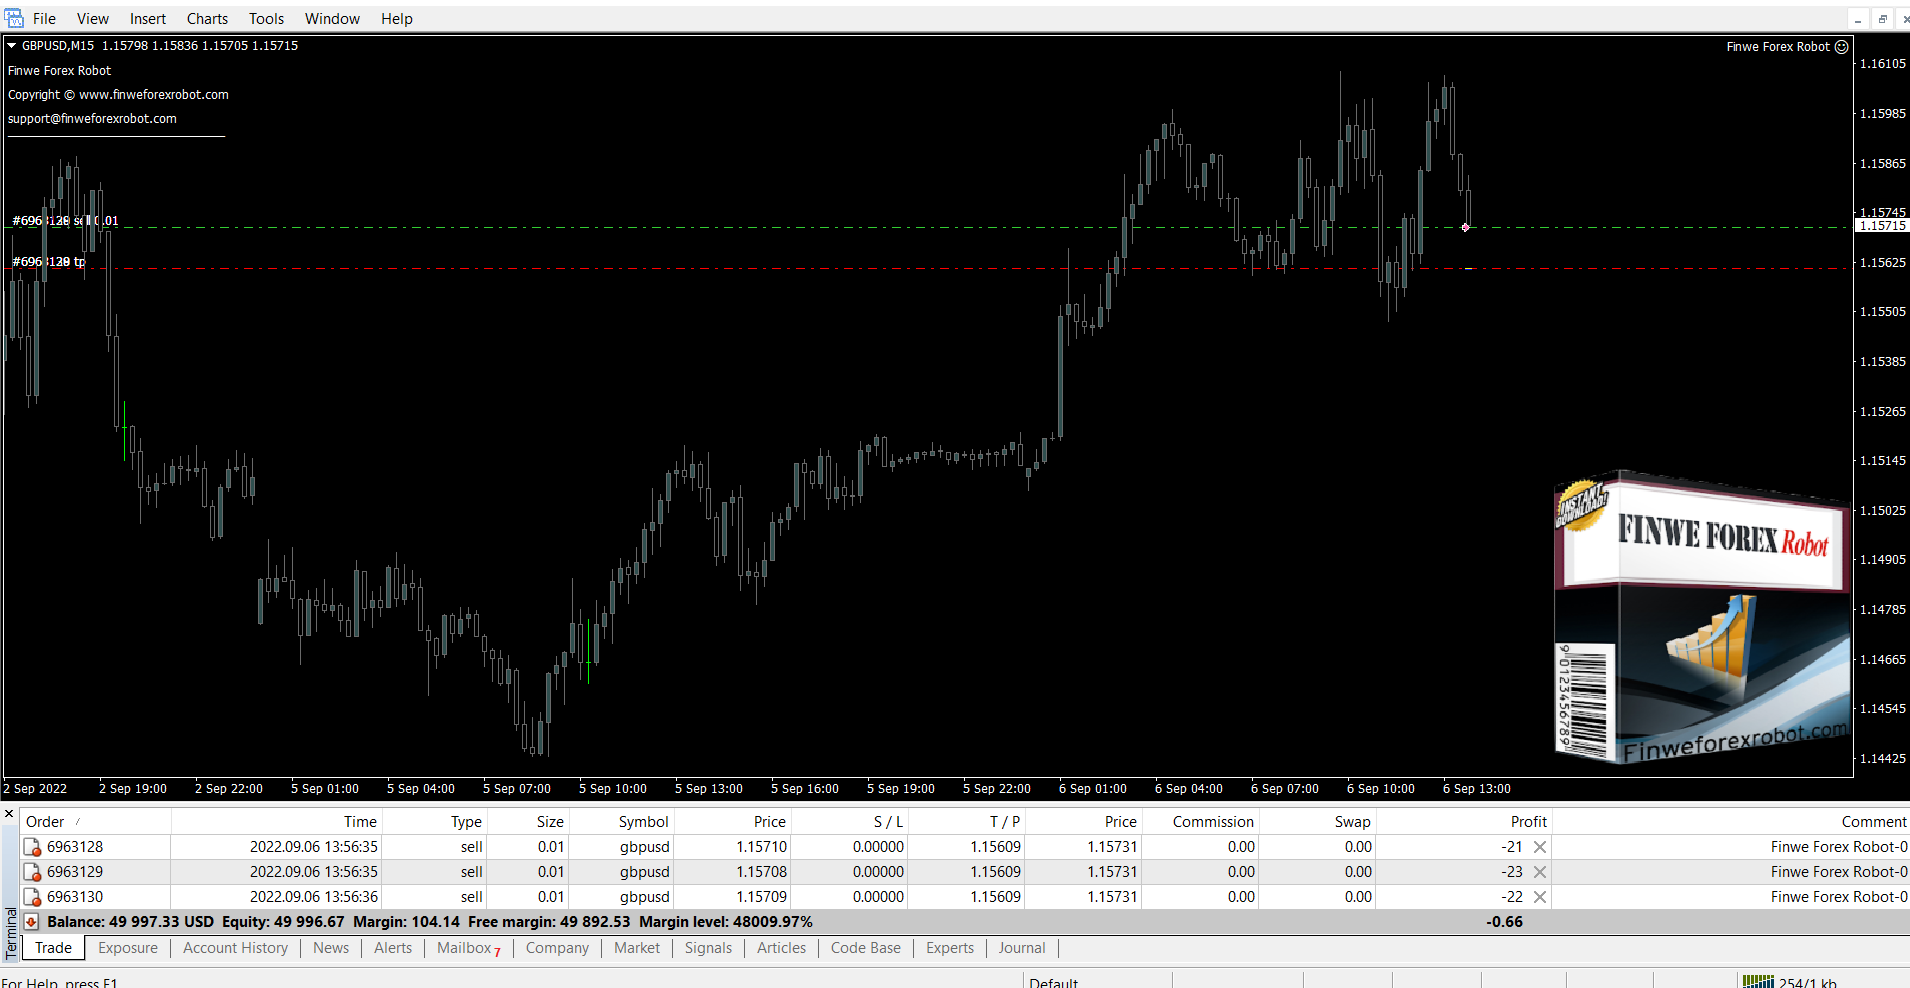The height and width of the screenshot is (988, 1910).
Task: Click the connection status bars icon
Action: pos(1757,982)
